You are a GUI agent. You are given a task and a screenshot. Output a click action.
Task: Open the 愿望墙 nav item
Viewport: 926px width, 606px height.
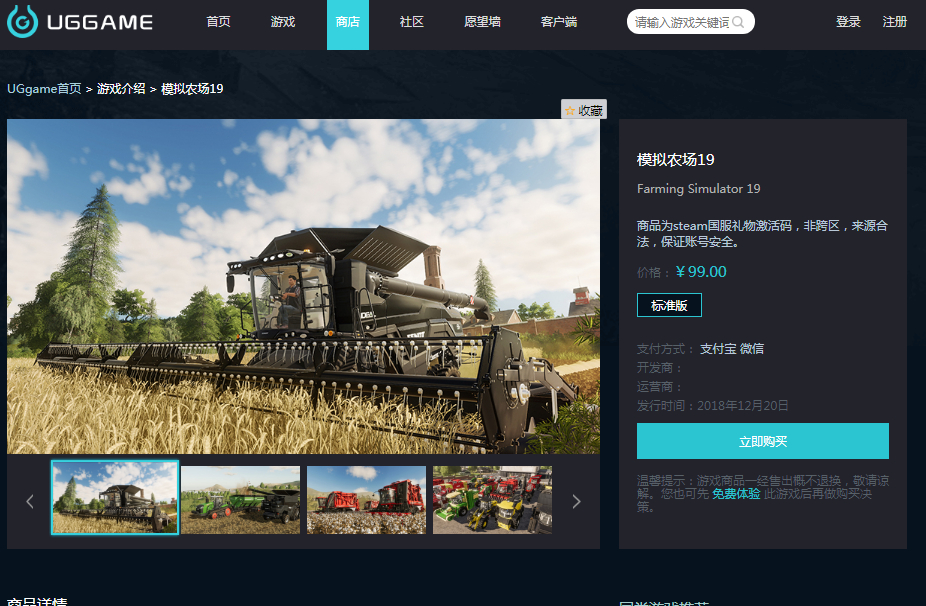(x=482, y=22)
